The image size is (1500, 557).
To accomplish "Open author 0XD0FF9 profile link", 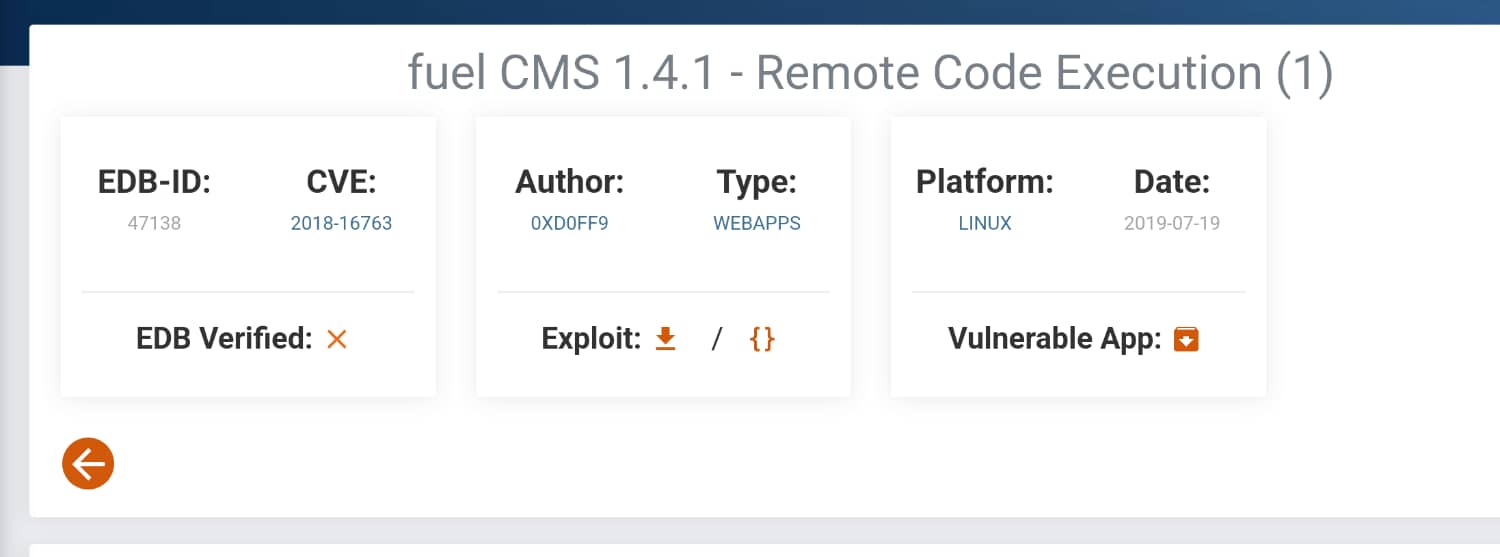I will (x=569, y=223).
